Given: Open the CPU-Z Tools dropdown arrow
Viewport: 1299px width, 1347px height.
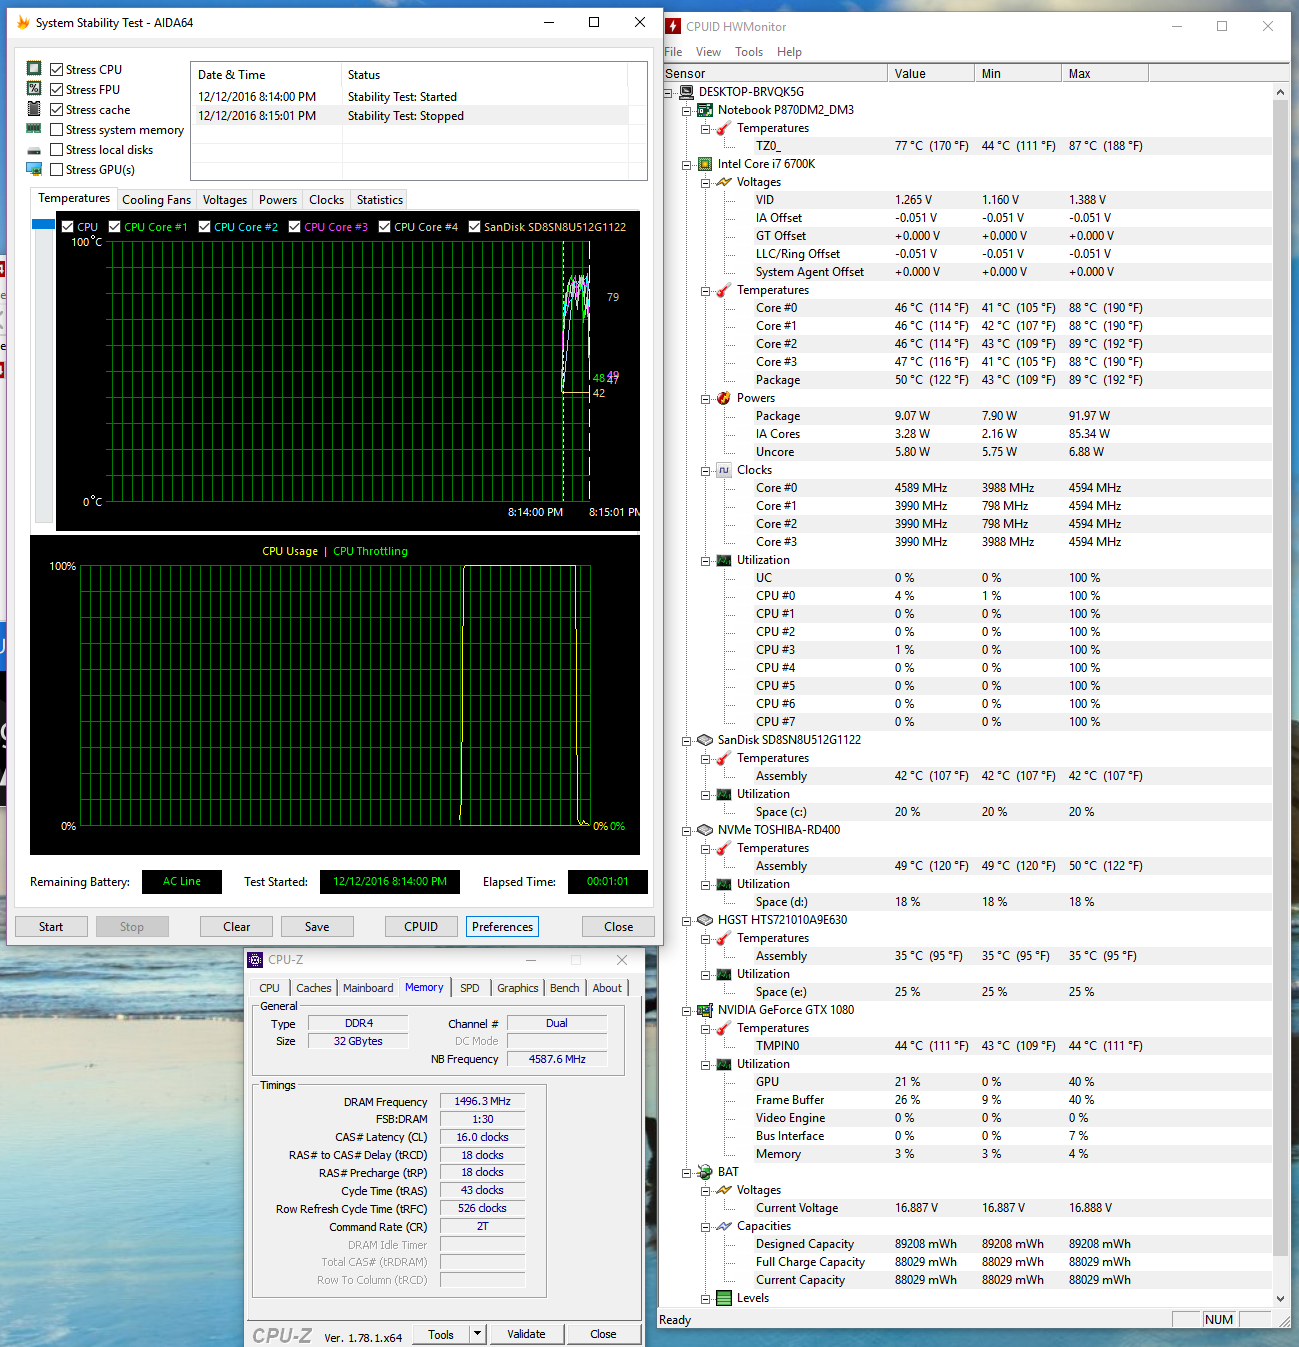Looking at the screenshot, I should click(477, 1334).
